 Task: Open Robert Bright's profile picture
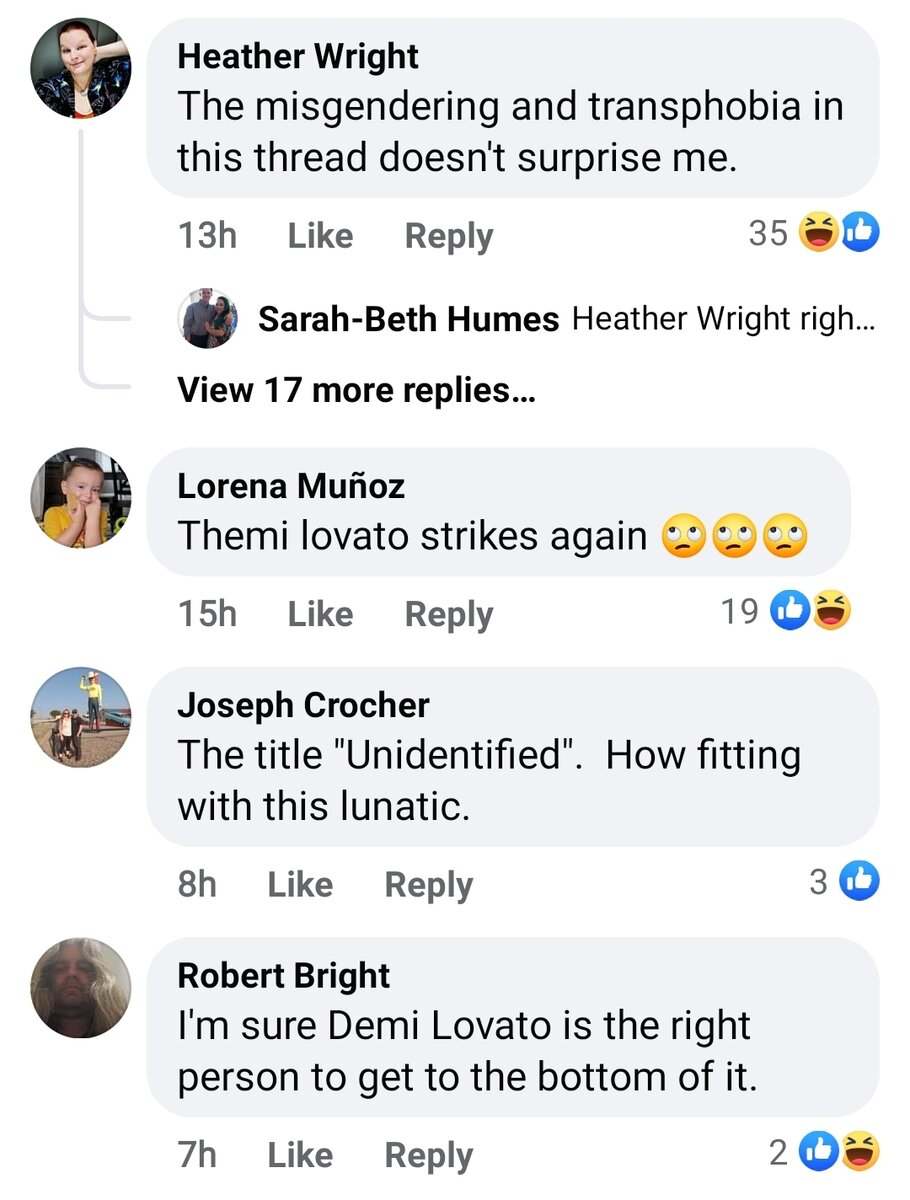(x=81, y=987)
